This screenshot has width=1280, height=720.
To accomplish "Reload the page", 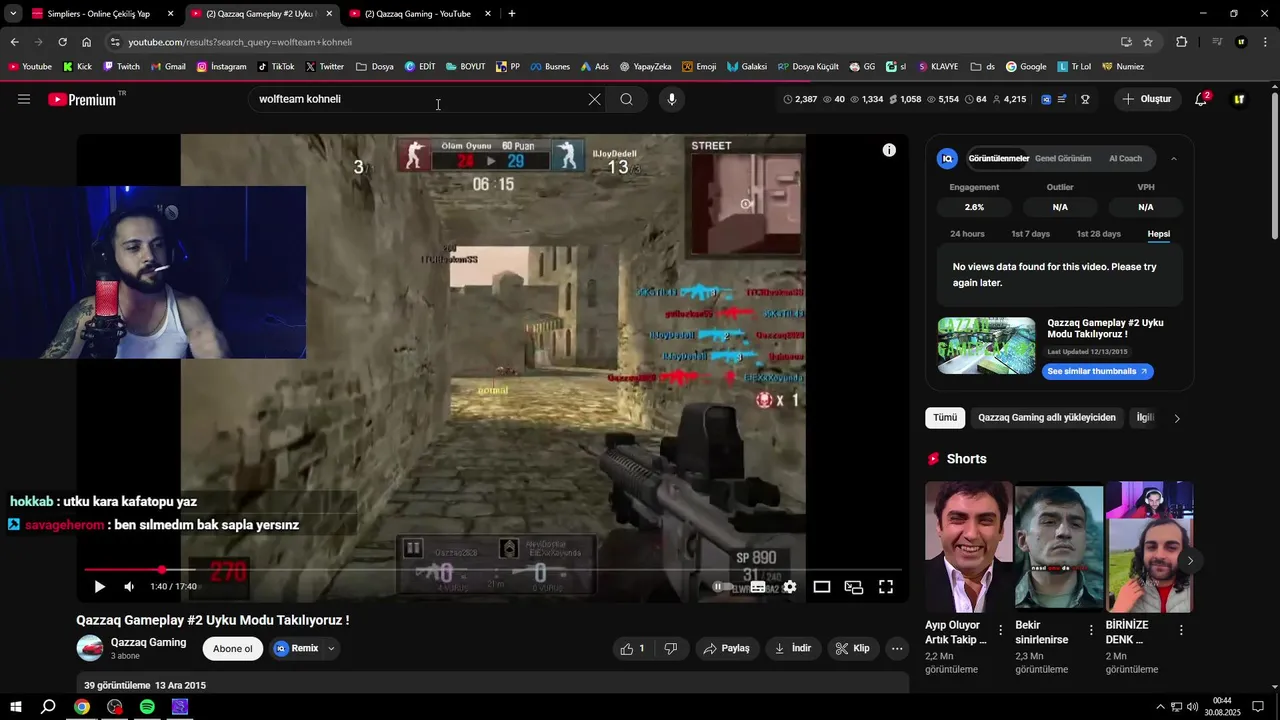I will pos(62,42).
